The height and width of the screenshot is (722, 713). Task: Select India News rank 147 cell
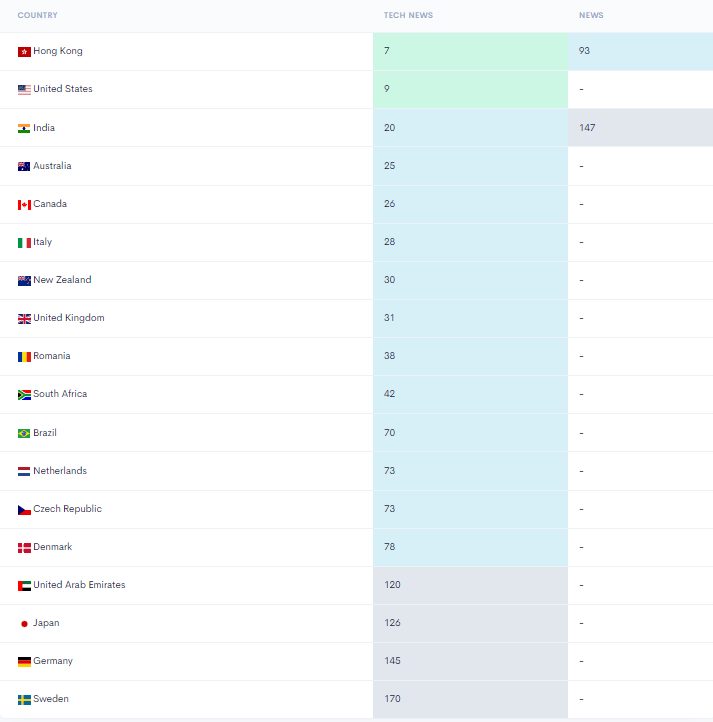(x=640, y=128)
